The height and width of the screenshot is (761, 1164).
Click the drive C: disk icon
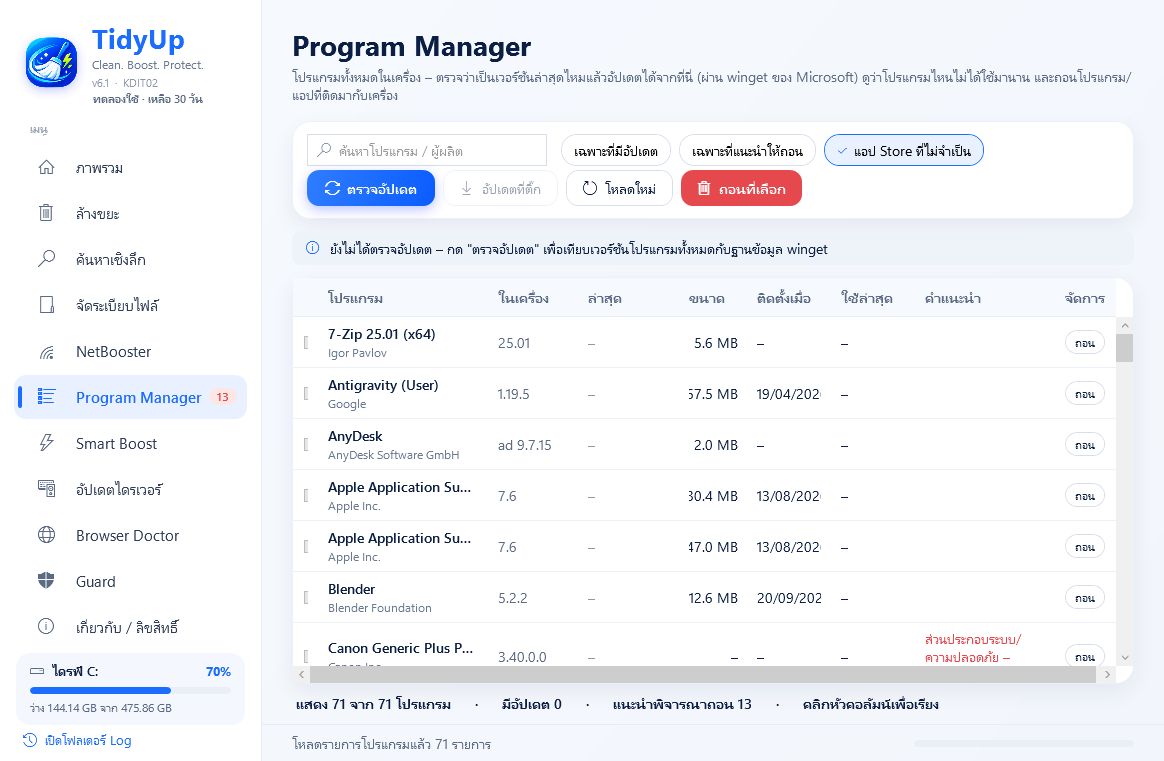click(x=37, y=671)
